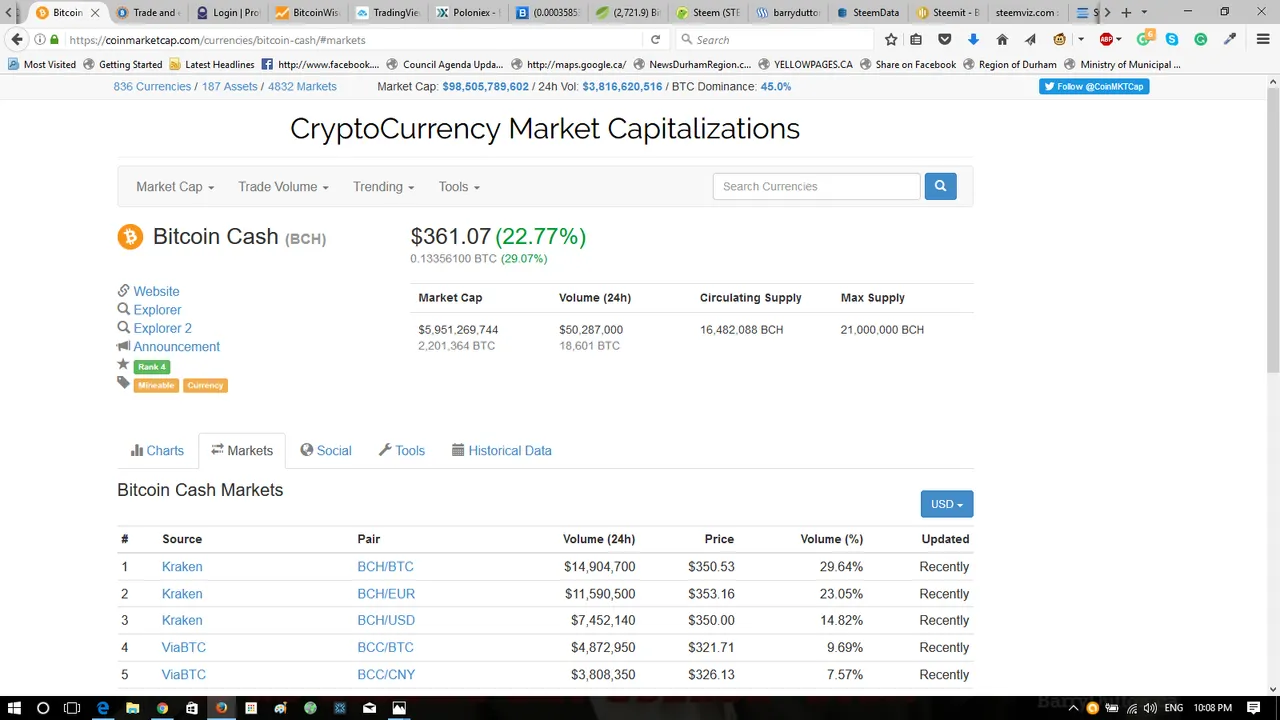Go to the browser home icon

(x=1002, y=40)
